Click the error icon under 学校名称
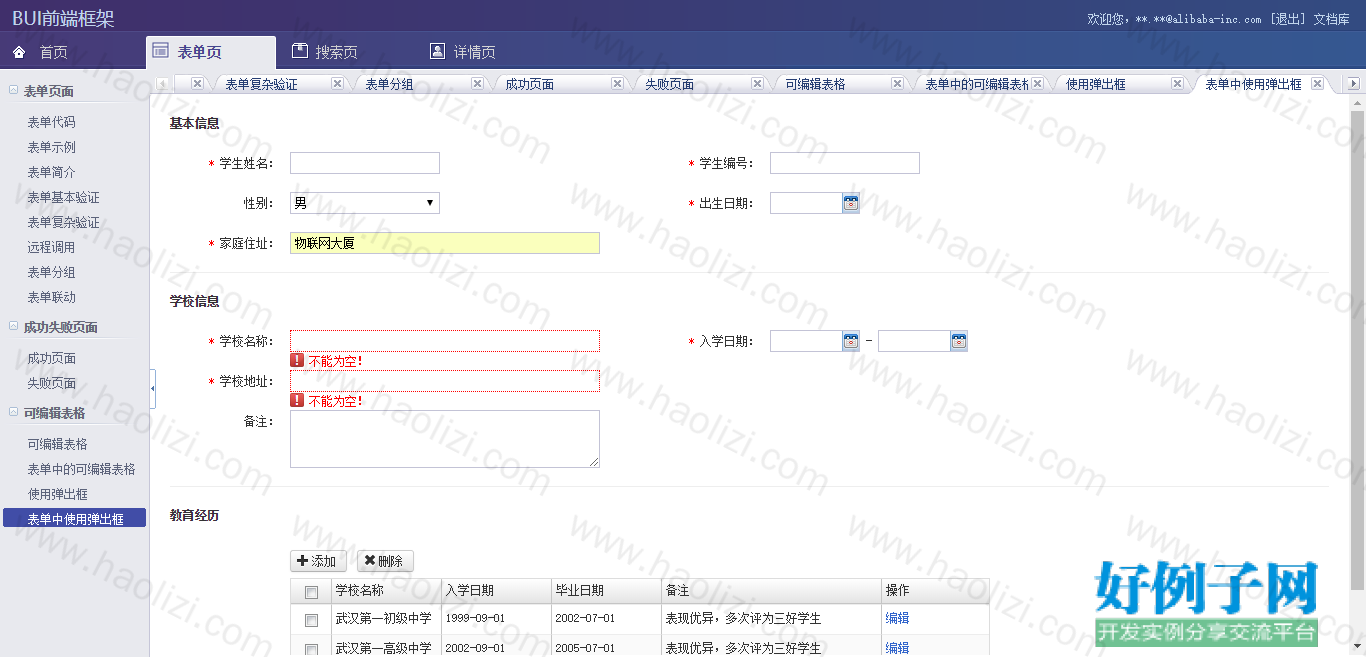 pyautogui.click(x=297, y=361)
